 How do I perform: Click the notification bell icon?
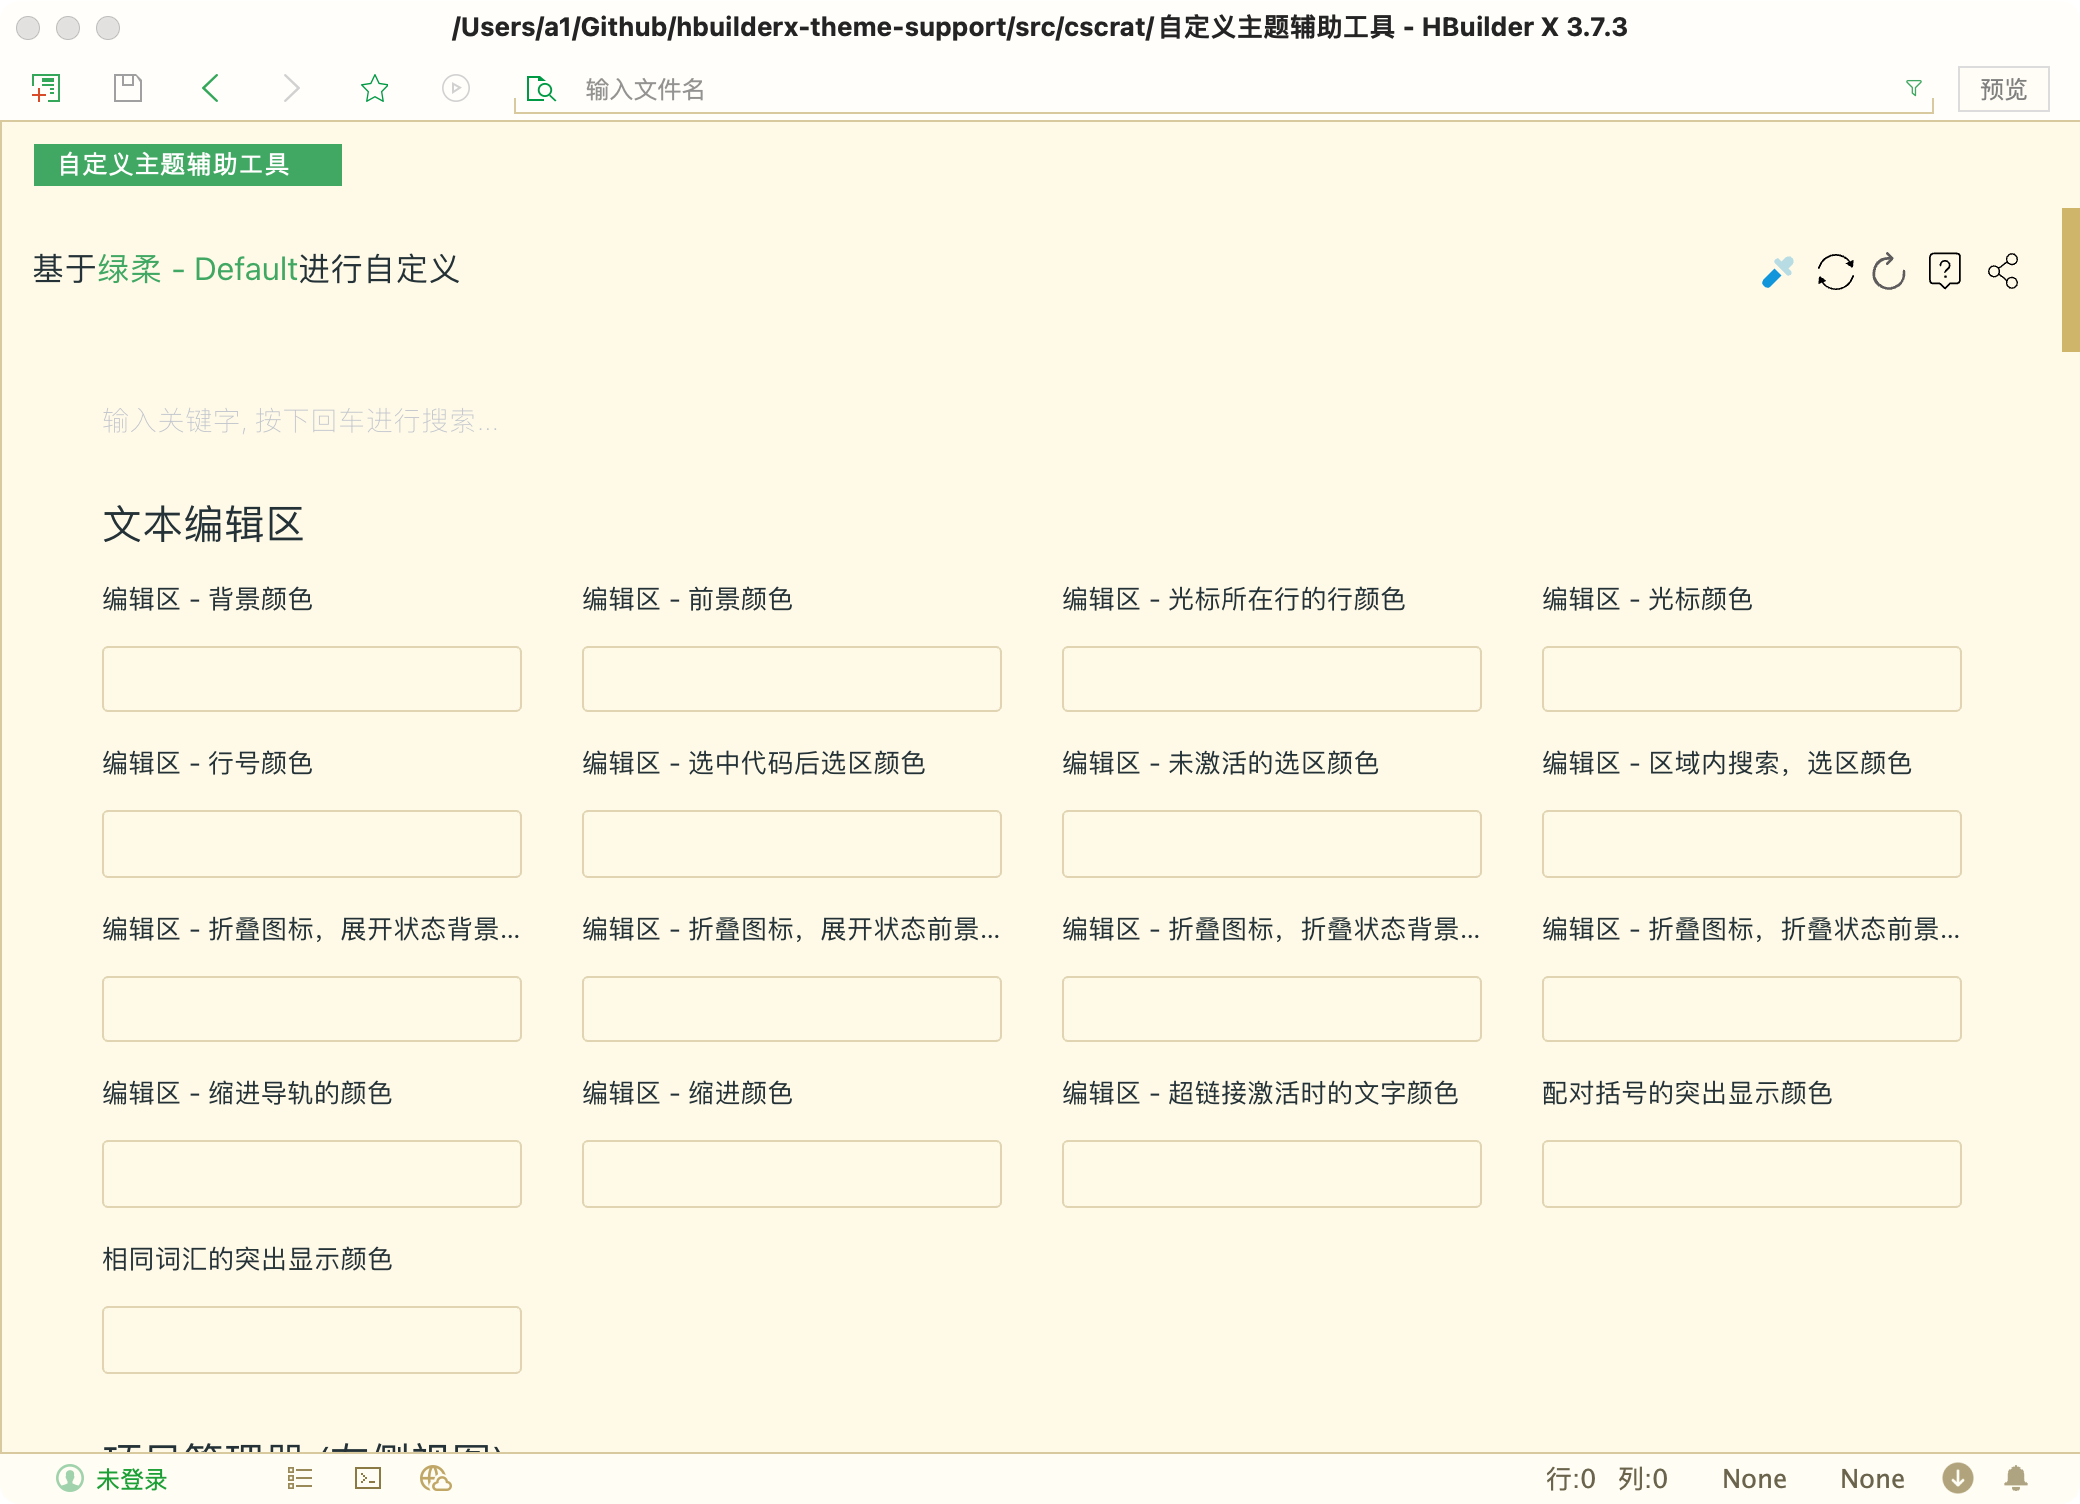(2016, 1478)
